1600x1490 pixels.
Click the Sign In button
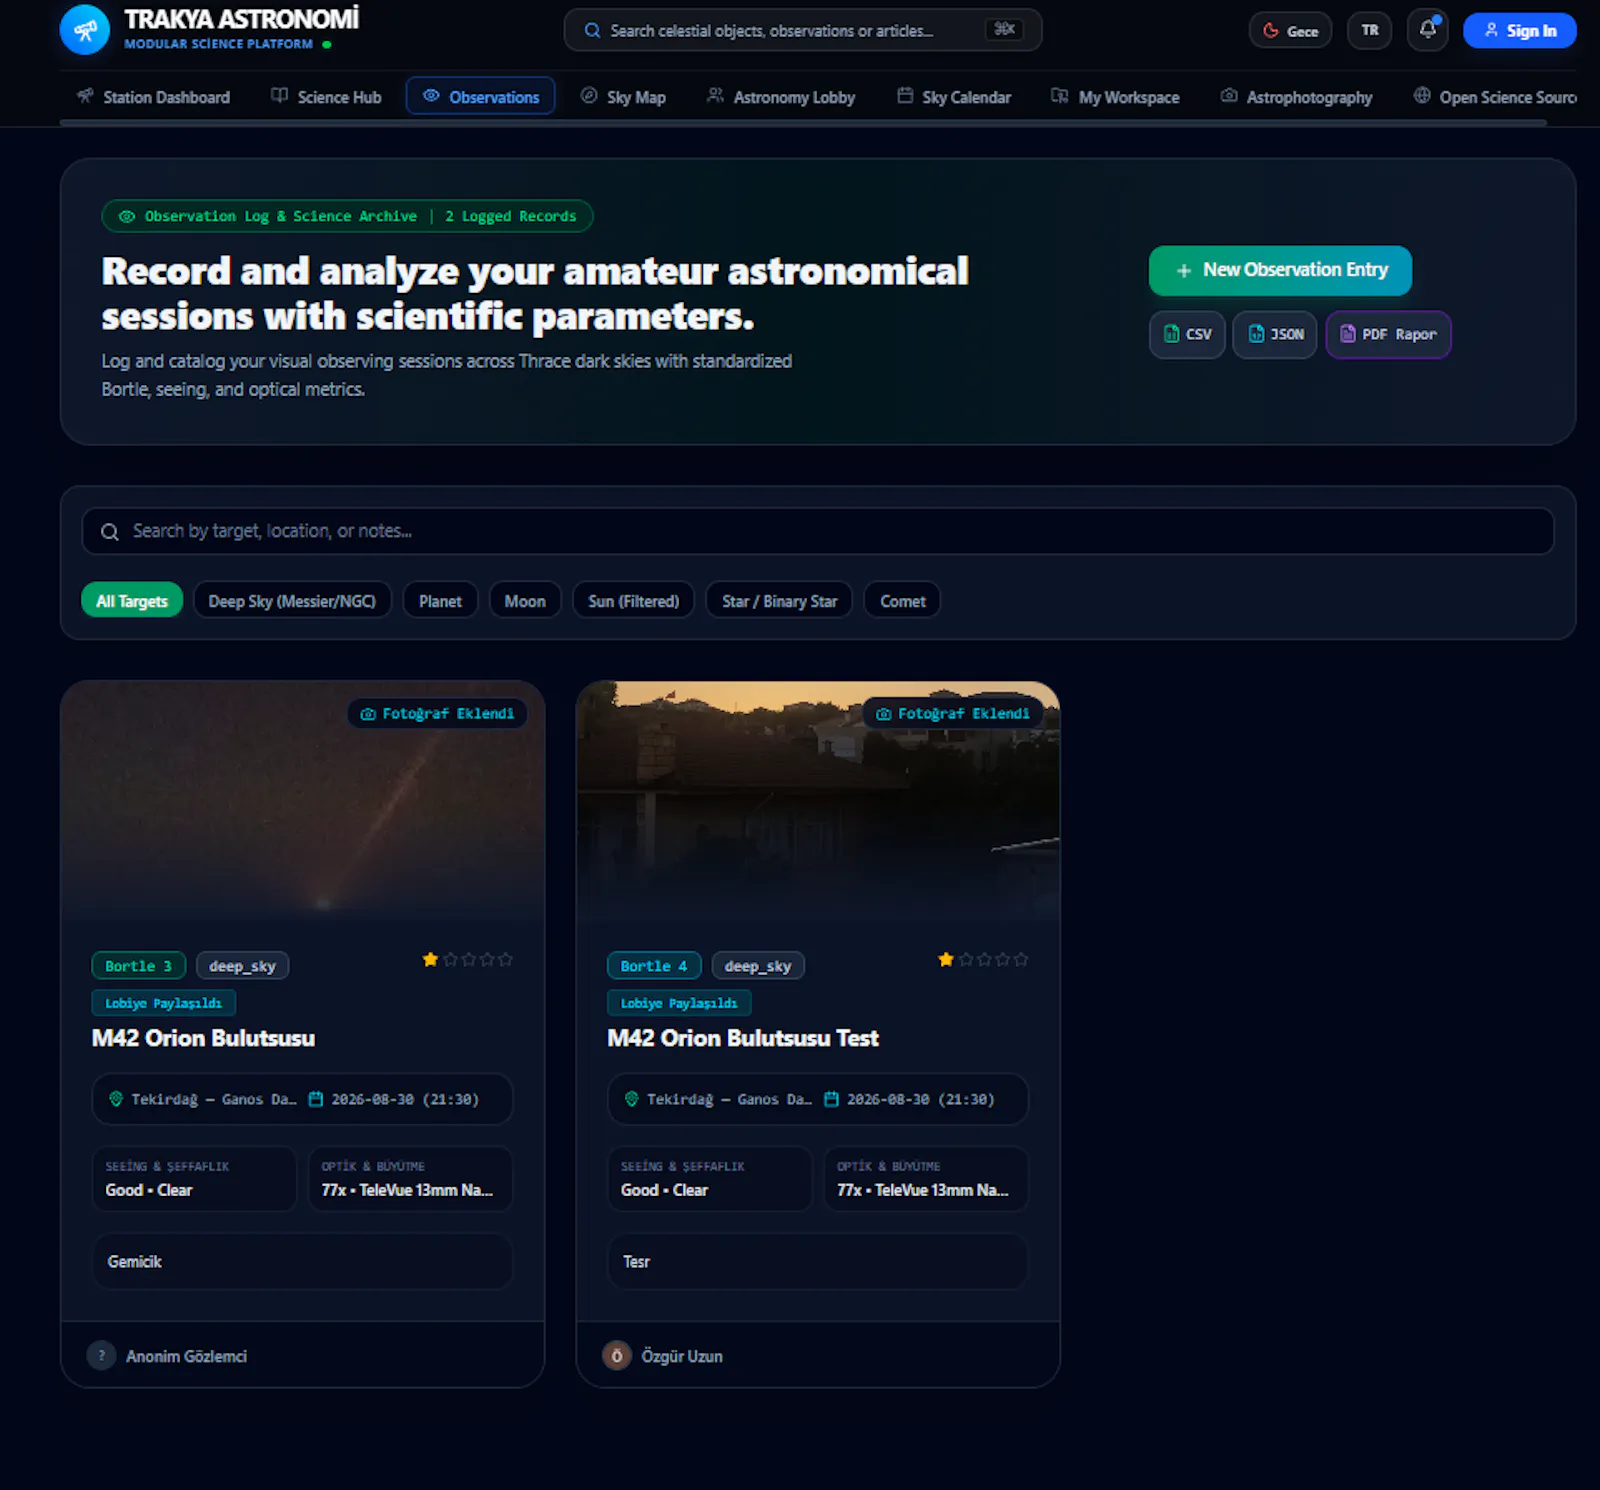pos(1520,31)
